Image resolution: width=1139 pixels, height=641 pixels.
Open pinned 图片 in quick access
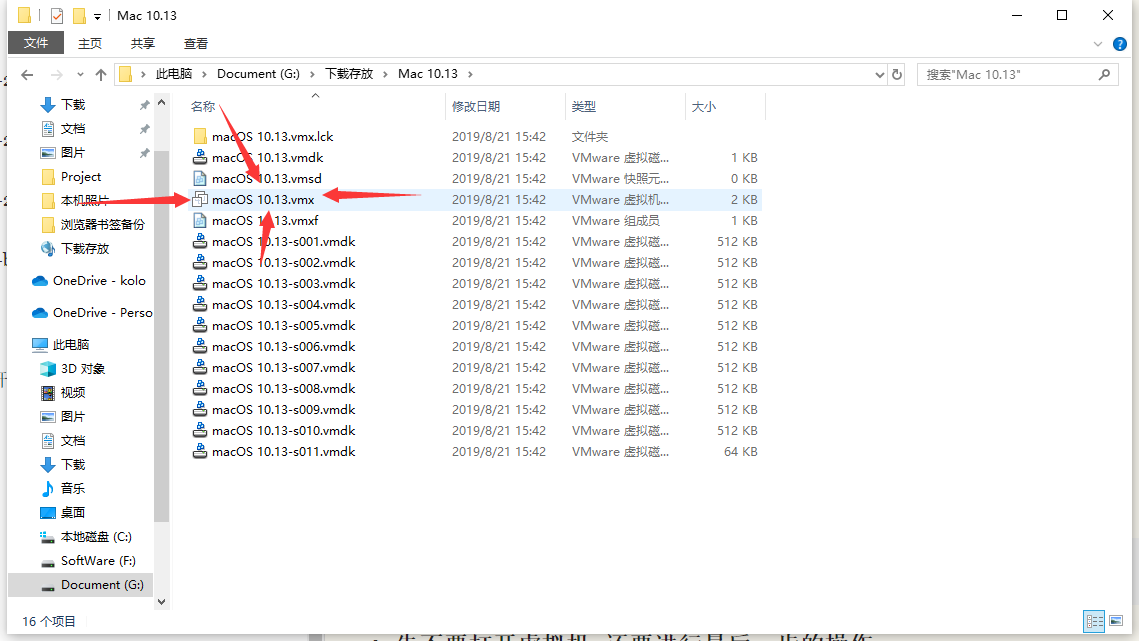[x=73, y=153]
